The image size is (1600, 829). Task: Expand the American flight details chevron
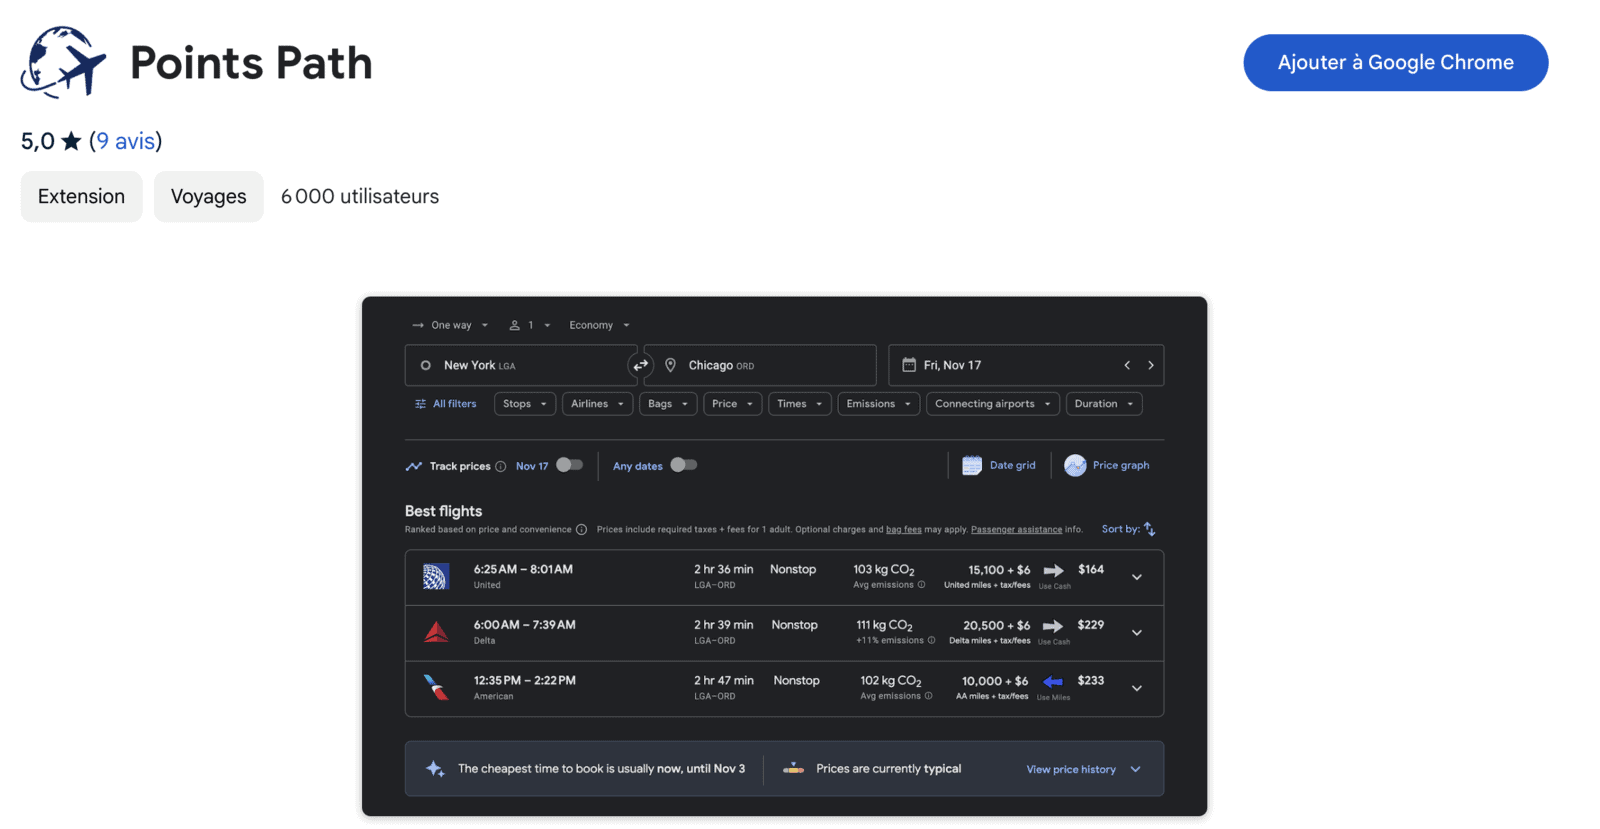1137,689
